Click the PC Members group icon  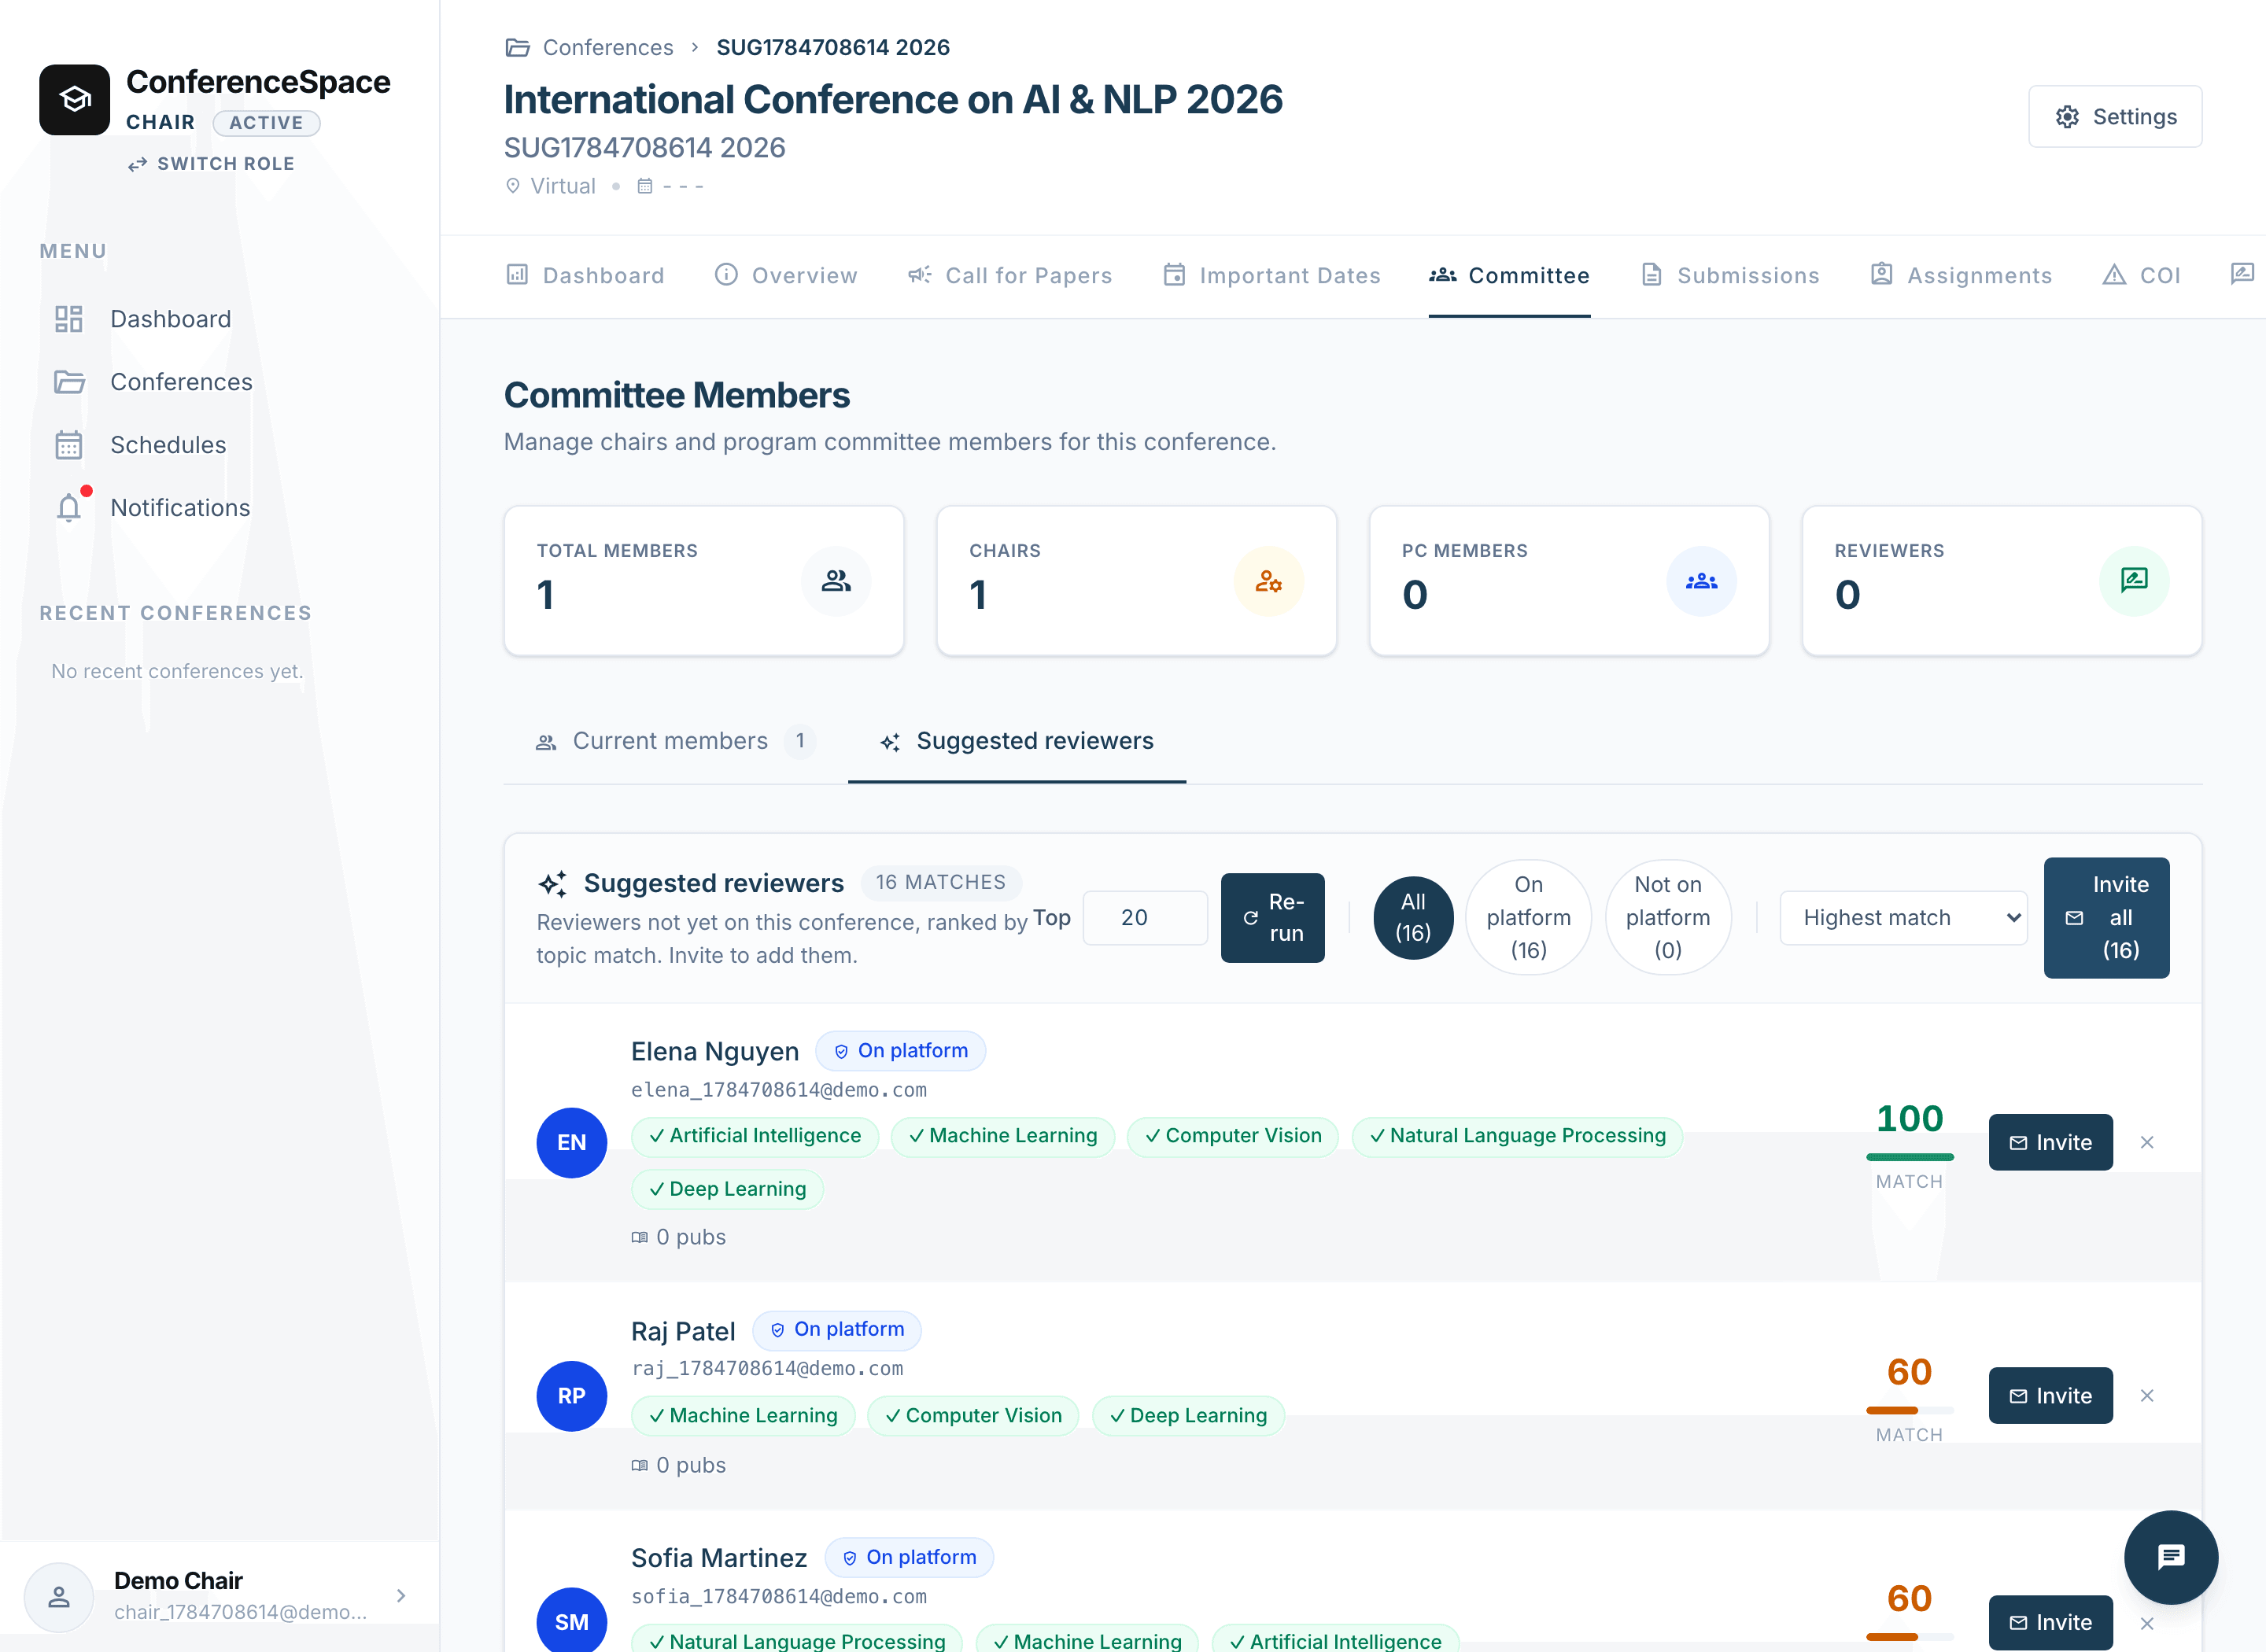pos(1701,581)
